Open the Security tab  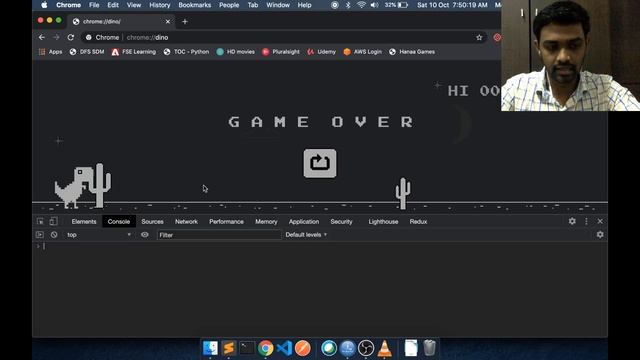[341, 222]
